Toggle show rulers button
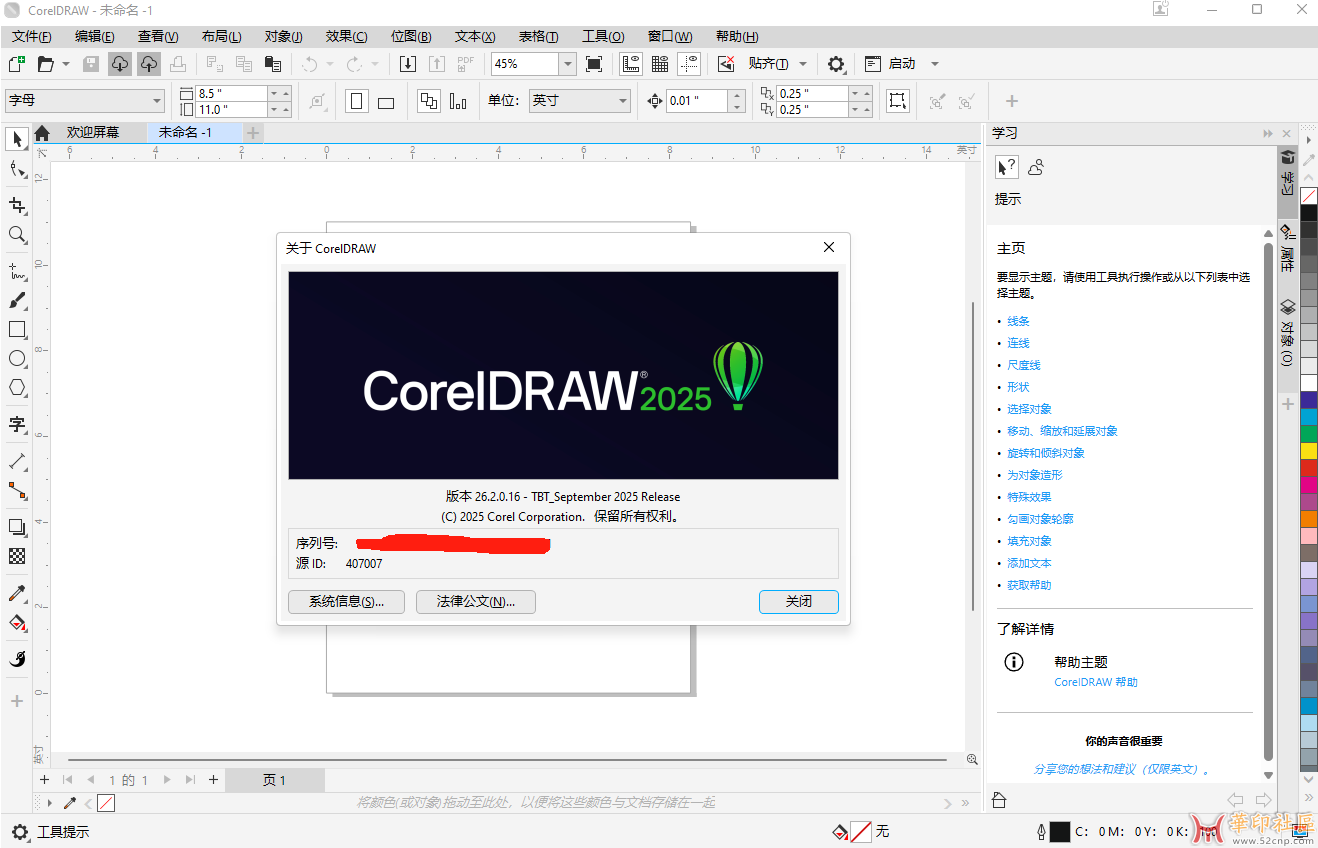 pyautogui.click(x=631, y=64)
